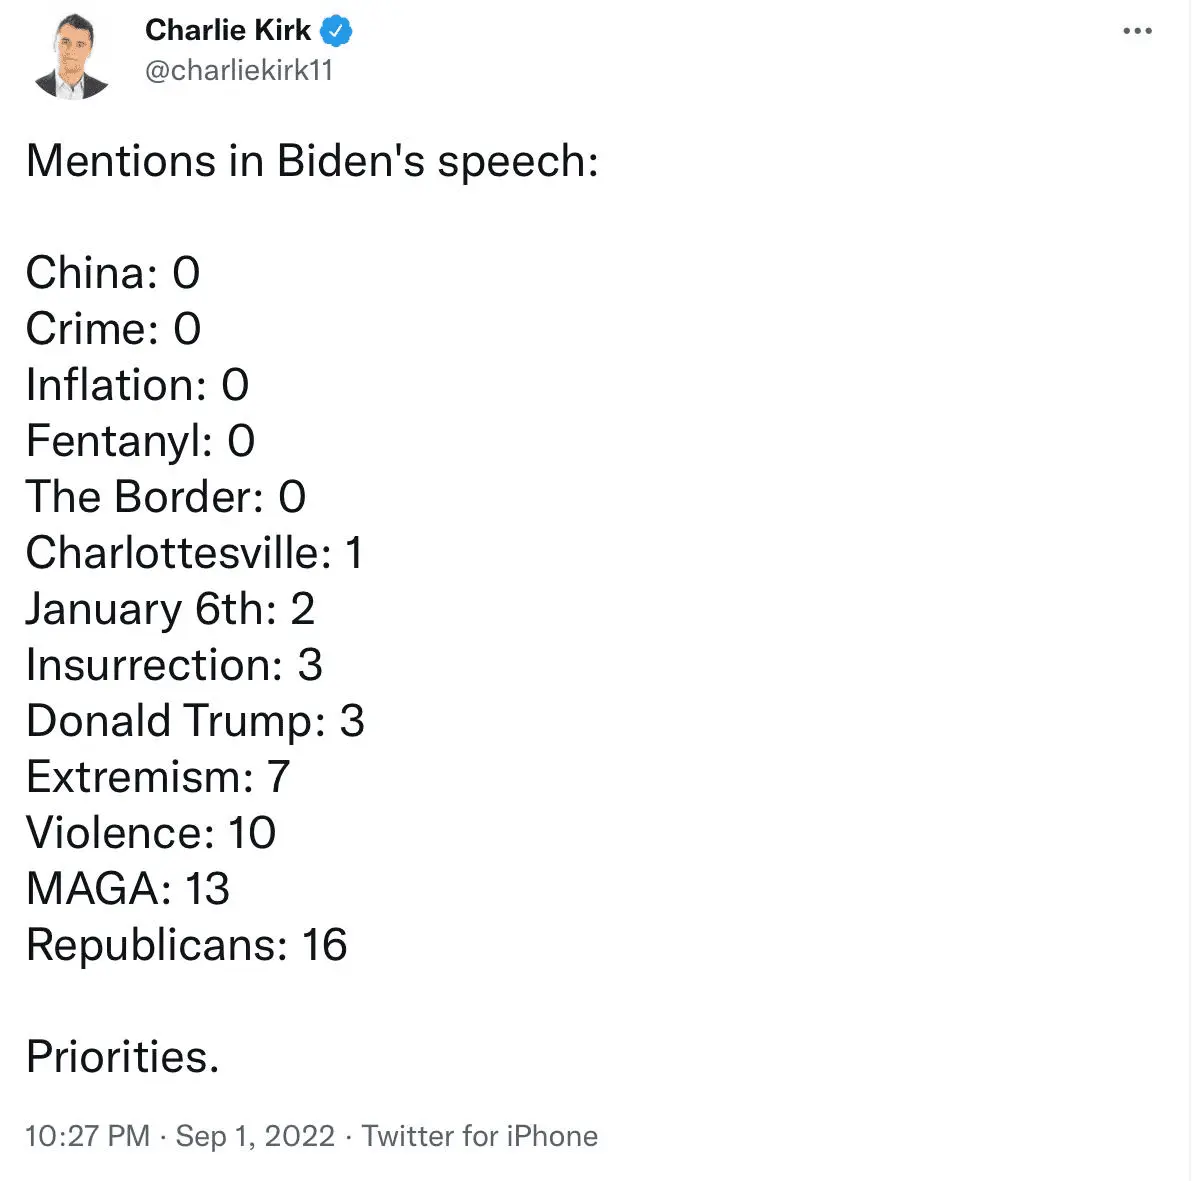Click the 'Violence: 10' text line

[x=151, y=833]
